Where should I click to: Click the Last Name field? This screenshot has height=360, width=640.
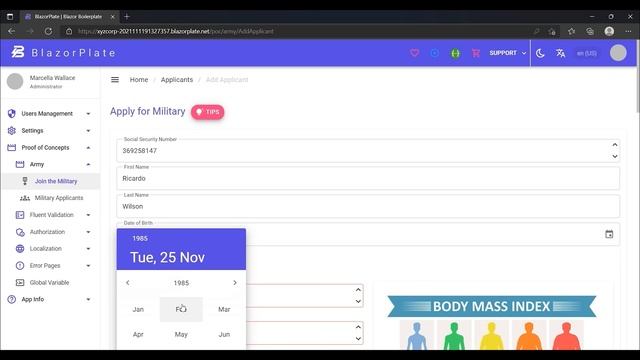pos(368,207)
